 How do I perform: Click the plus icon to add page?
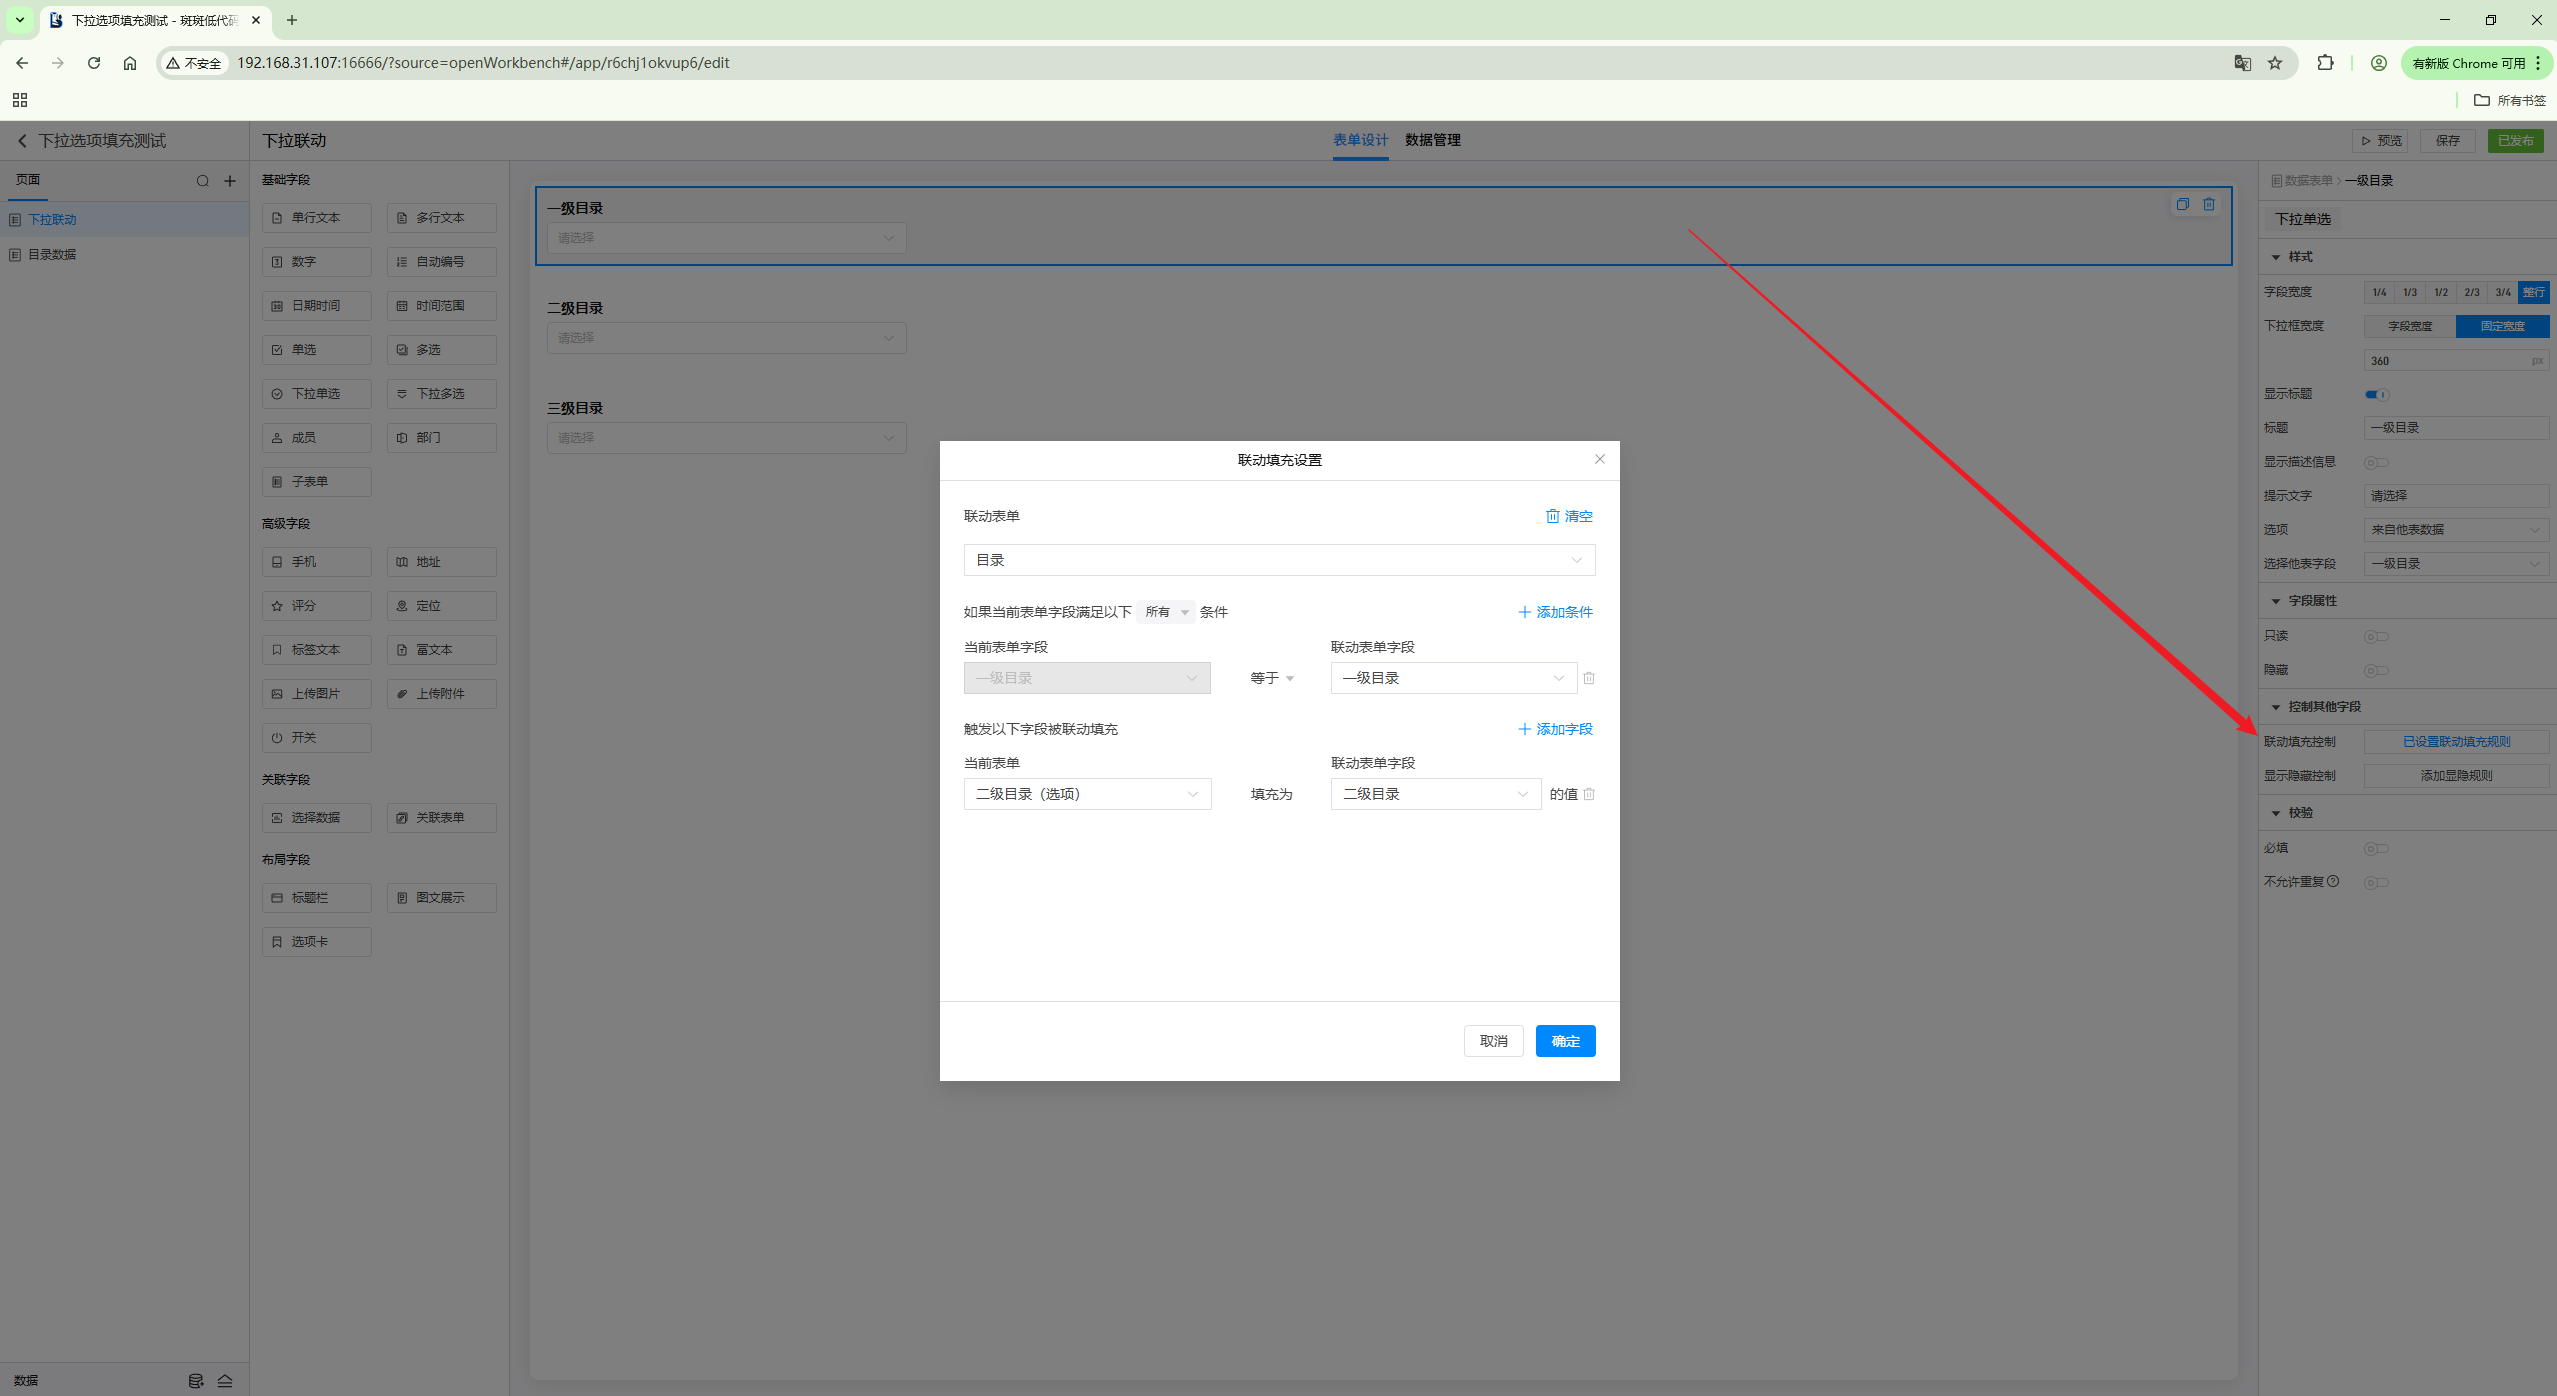230,181
